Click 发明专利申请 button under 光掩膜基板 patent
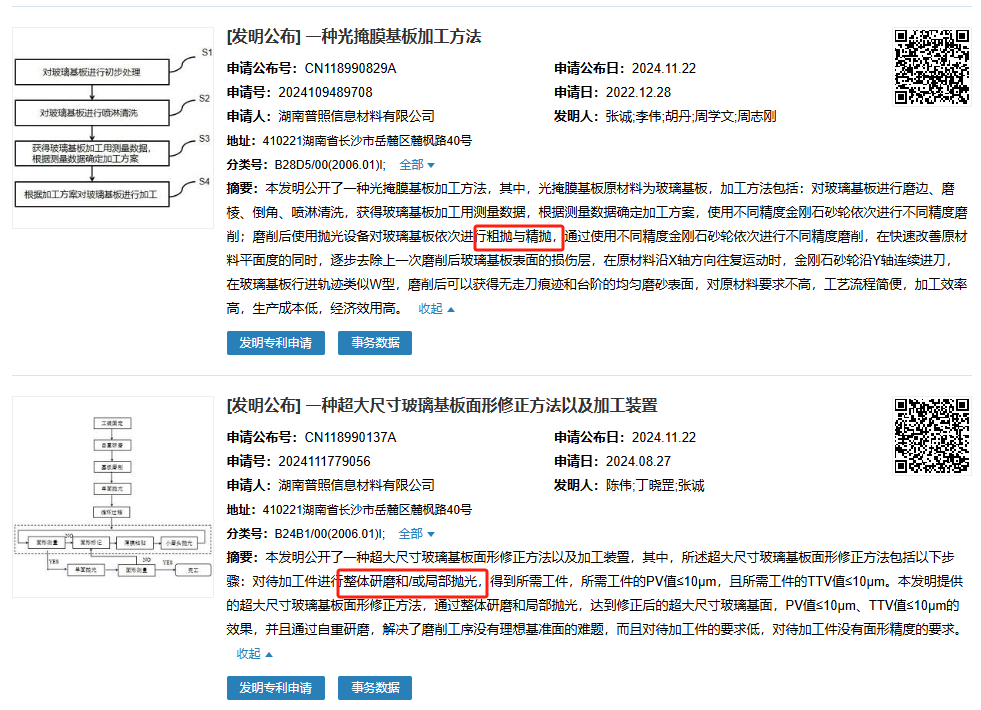 click(275, 343)
